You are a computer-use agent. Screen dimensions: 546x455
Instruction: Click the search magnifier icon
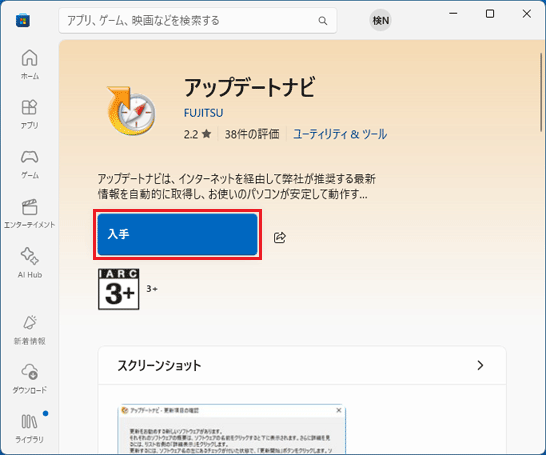[323, 21]
